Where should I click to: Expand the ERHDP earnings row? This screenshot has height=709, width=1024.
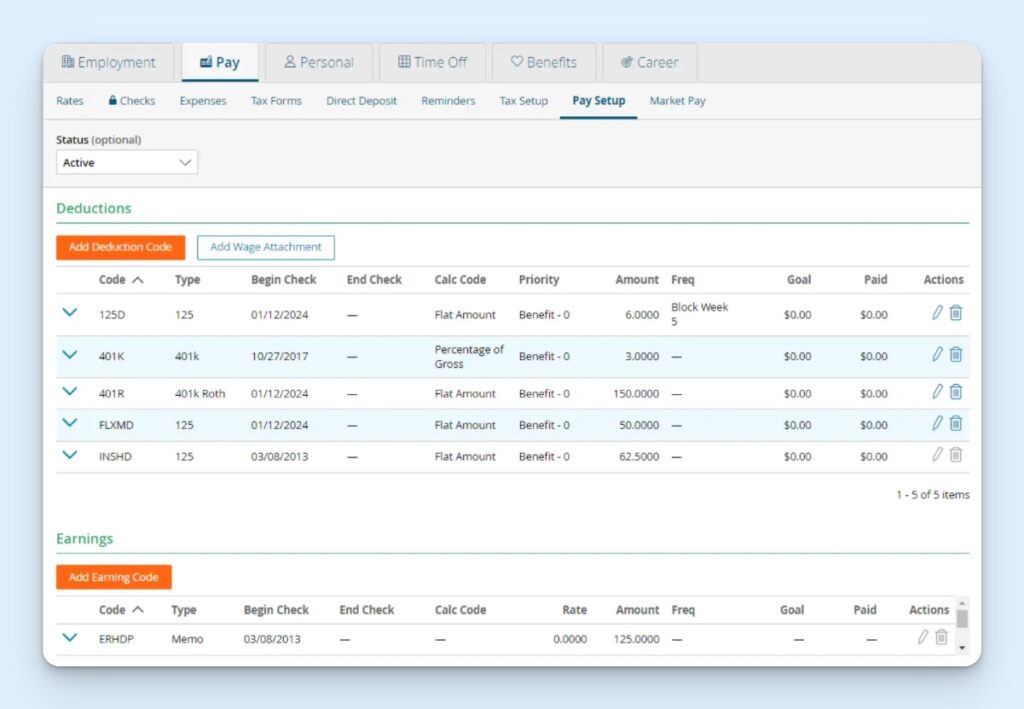[x=70, y=638]
